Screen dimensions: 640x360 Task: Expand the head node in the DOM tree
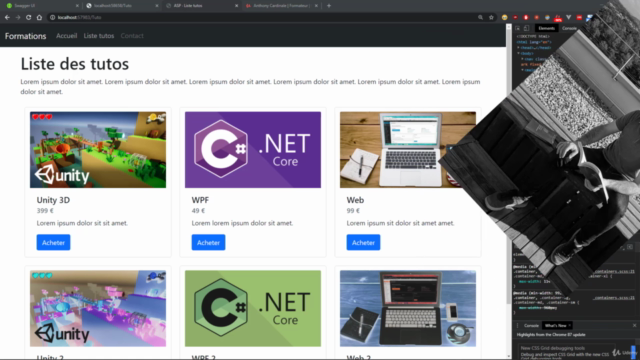(519, 48)
